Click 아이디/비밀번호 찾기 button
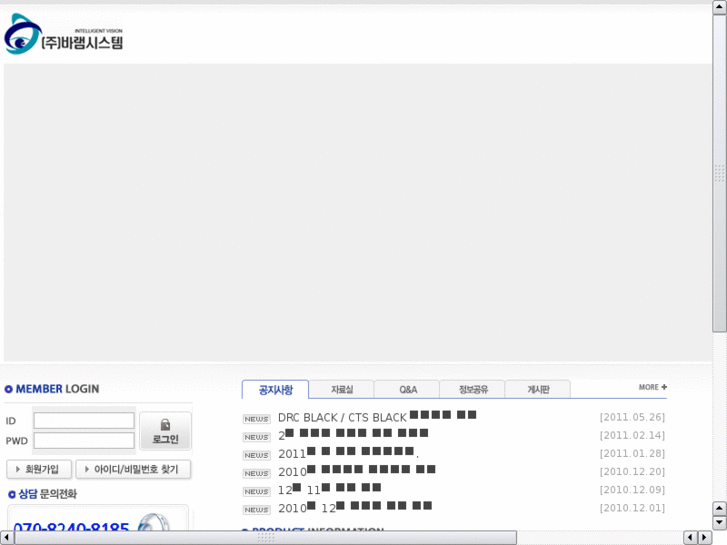727x545 pixels. pyautogui.click(x=133, y=469)
